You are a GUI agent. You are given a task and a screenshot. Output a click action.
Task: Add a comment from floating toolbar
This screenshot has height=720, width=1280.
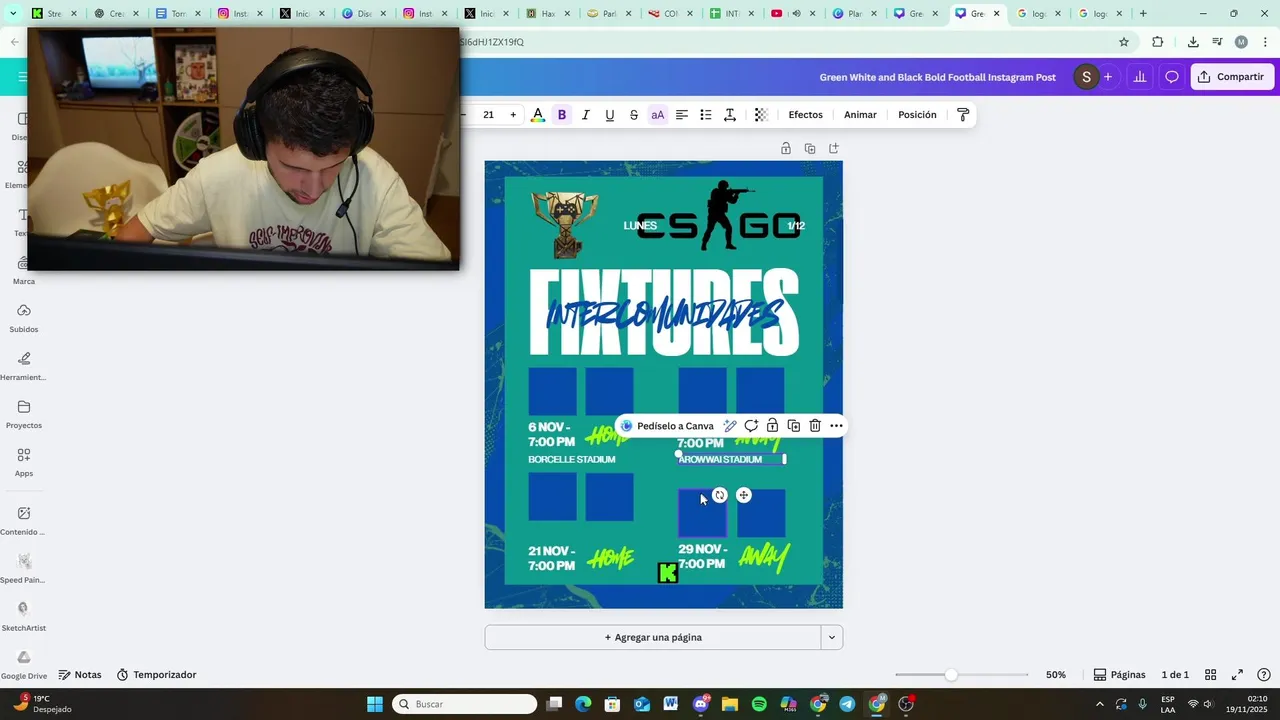click(x=751, y=426)
